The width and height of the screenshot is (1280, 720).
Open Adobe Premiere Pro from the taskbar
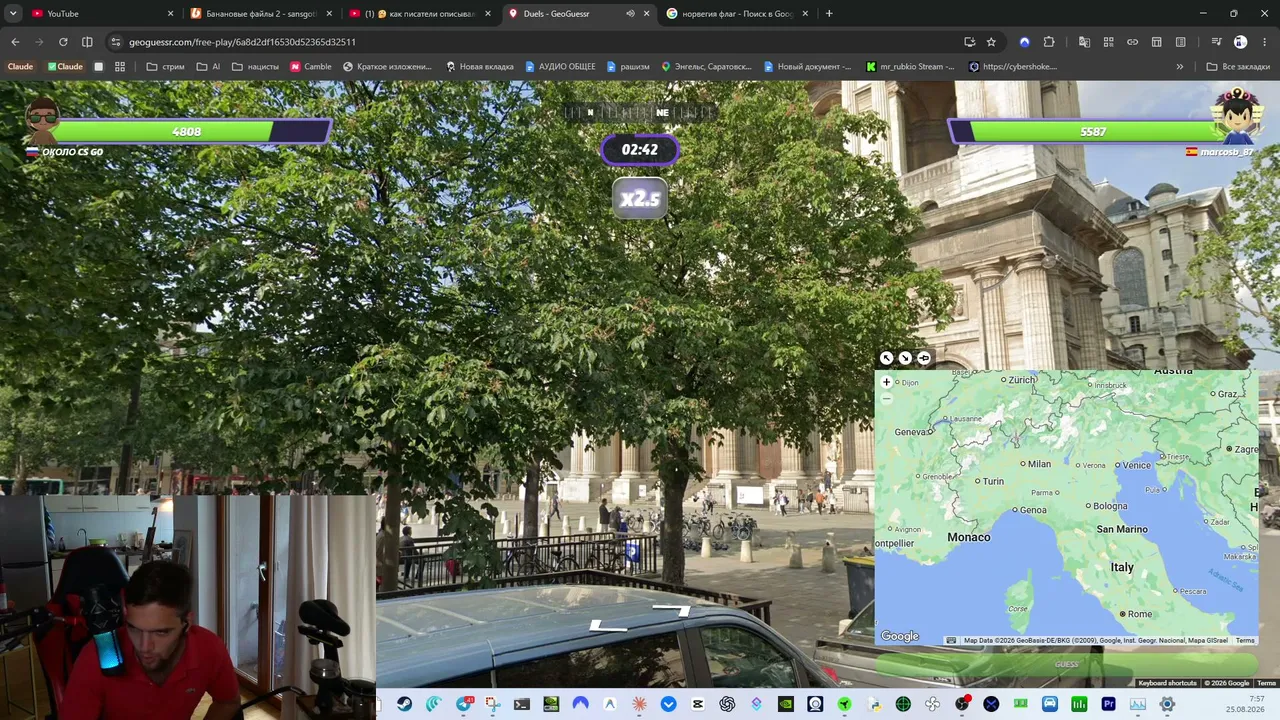tap(1108, 704)
